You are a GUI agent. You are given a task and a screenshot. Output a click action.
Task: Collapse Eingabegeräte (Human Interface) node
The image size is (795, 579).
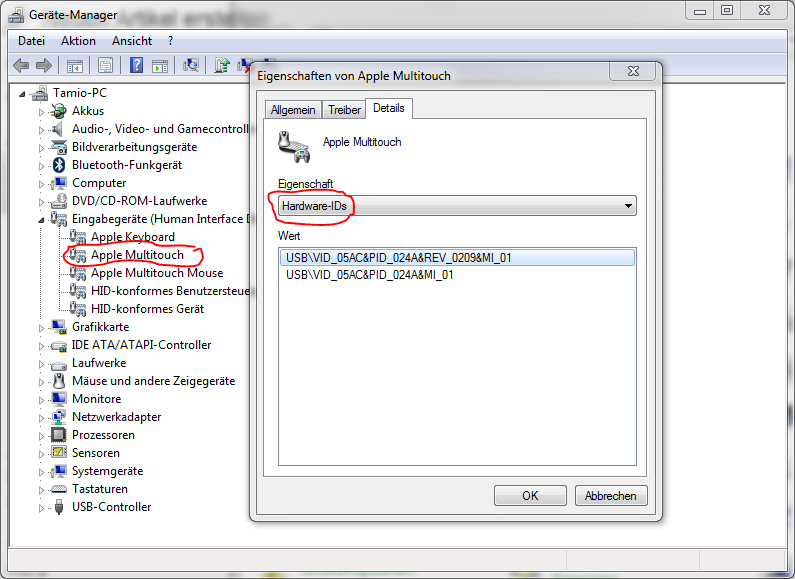click(x=41, y=220)
